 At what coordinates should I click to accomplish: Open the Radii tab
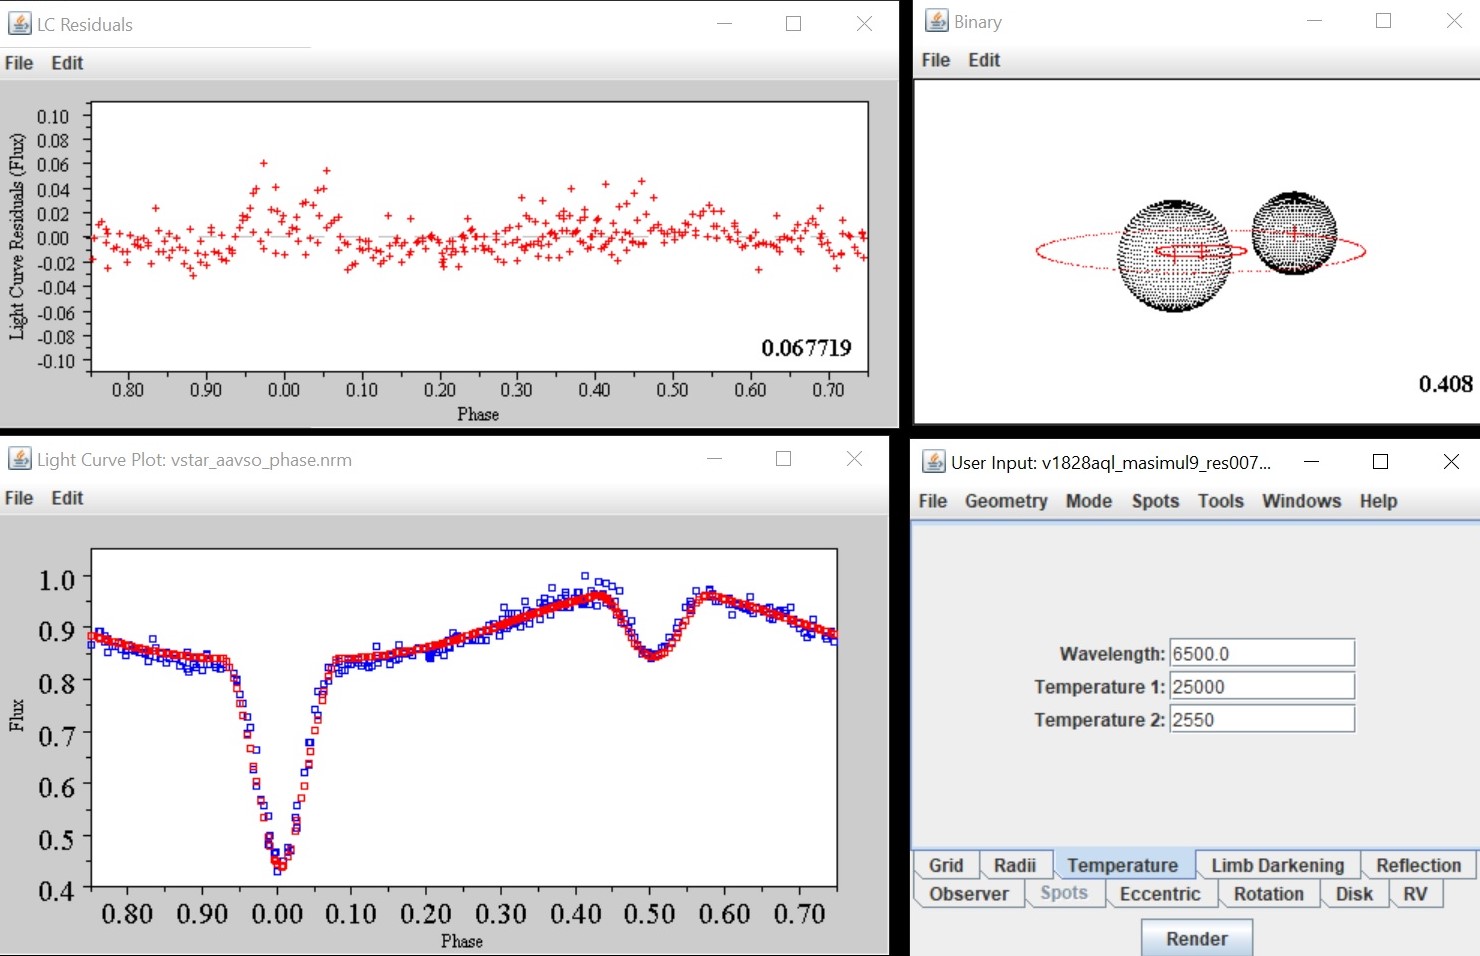pos(1014,865)
